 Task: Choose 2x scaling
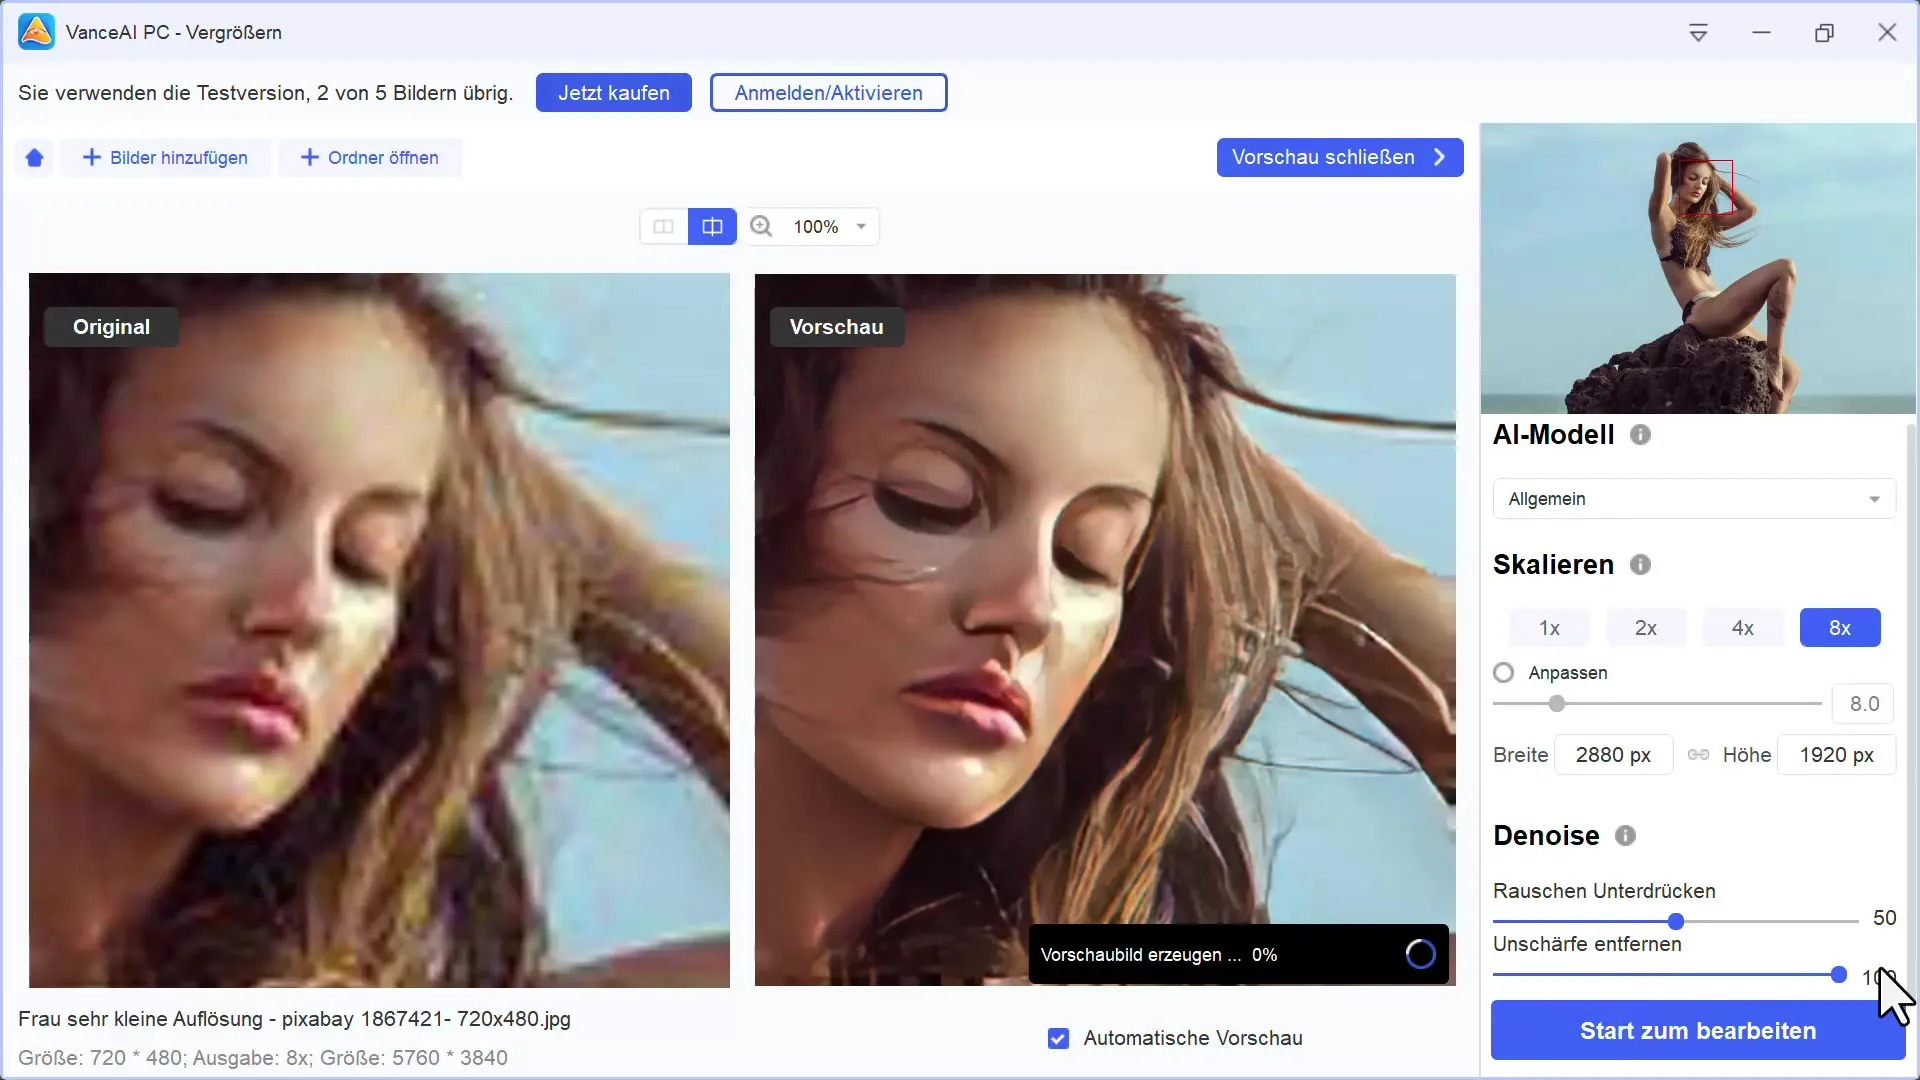[1646, 628]
